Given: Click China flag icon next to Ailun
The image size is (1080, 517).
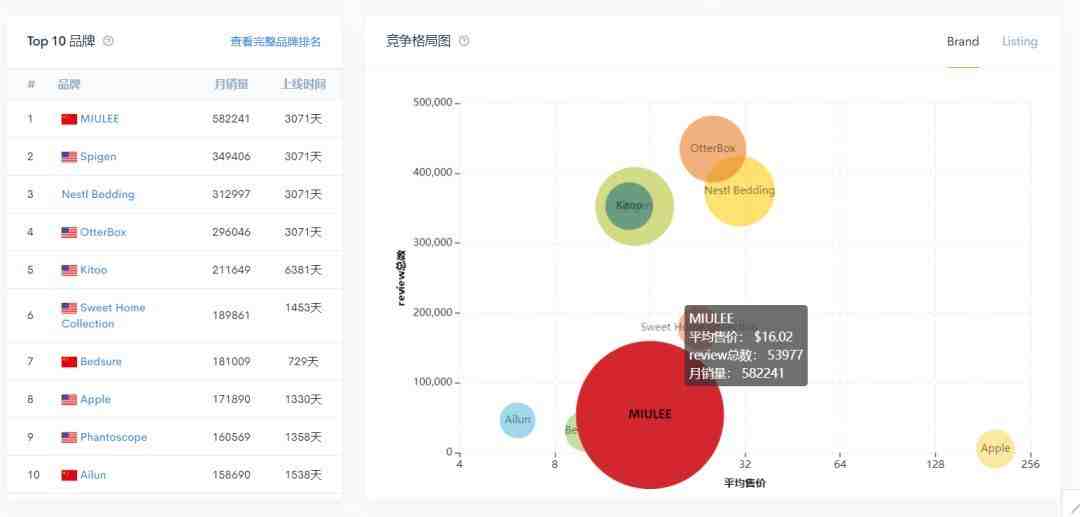Looking at the screenshot, I should point(69,475).
